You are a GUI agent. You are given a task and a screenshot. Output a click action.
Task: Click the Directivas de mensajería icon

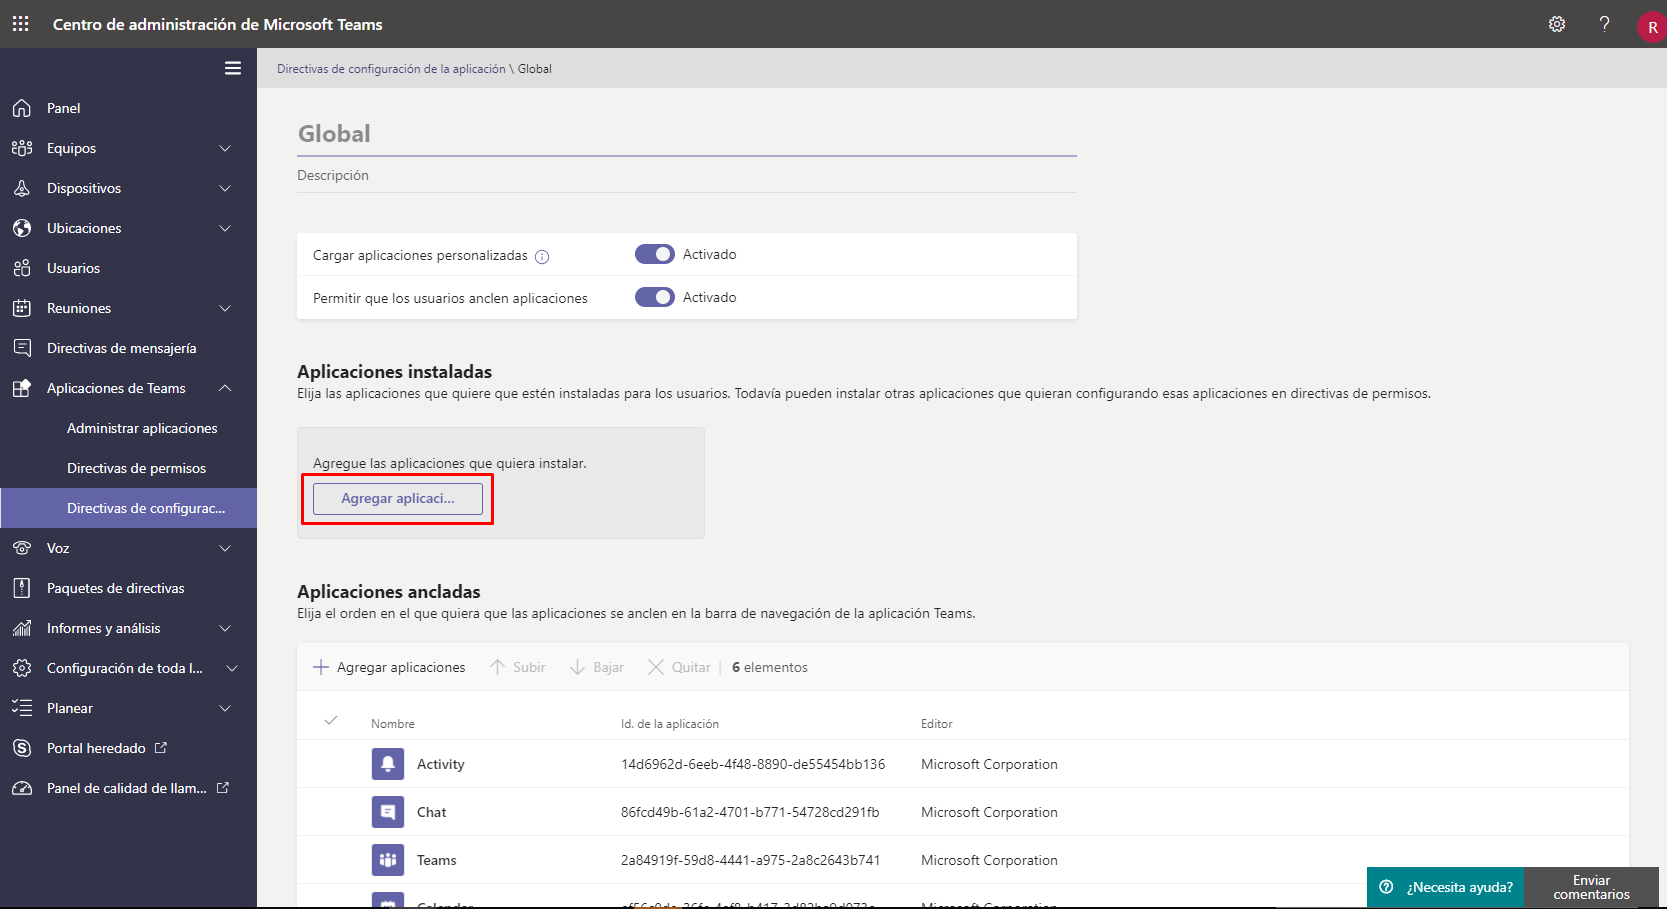pos(22,348)
